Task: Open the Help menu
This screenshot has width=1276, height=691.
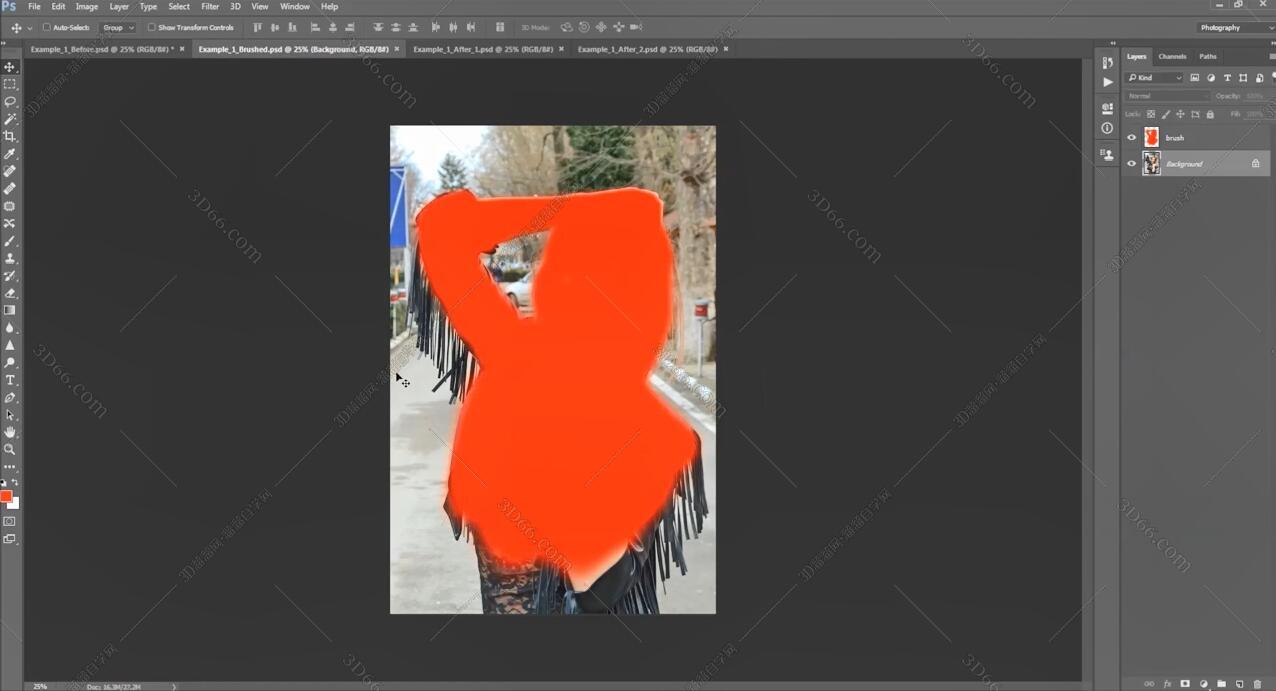Action: click(x=329, y=7)
